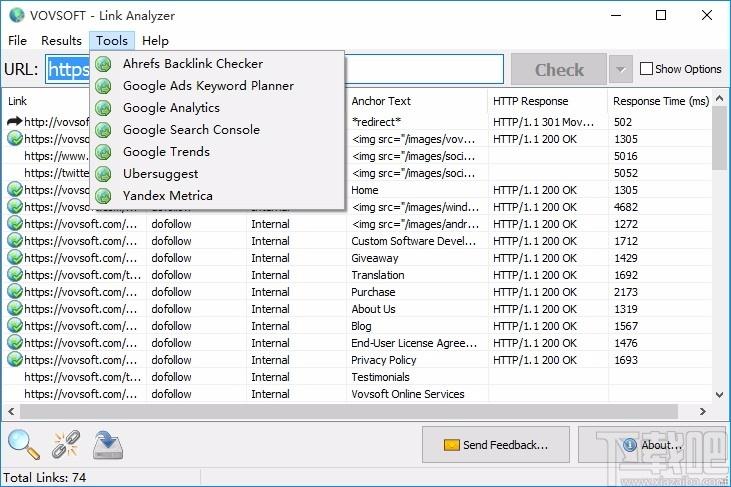The width and height of the screenshot is (731, 487).
Task: Select the "*redirect*" anchor text cell
Action: tap(376, 122)
